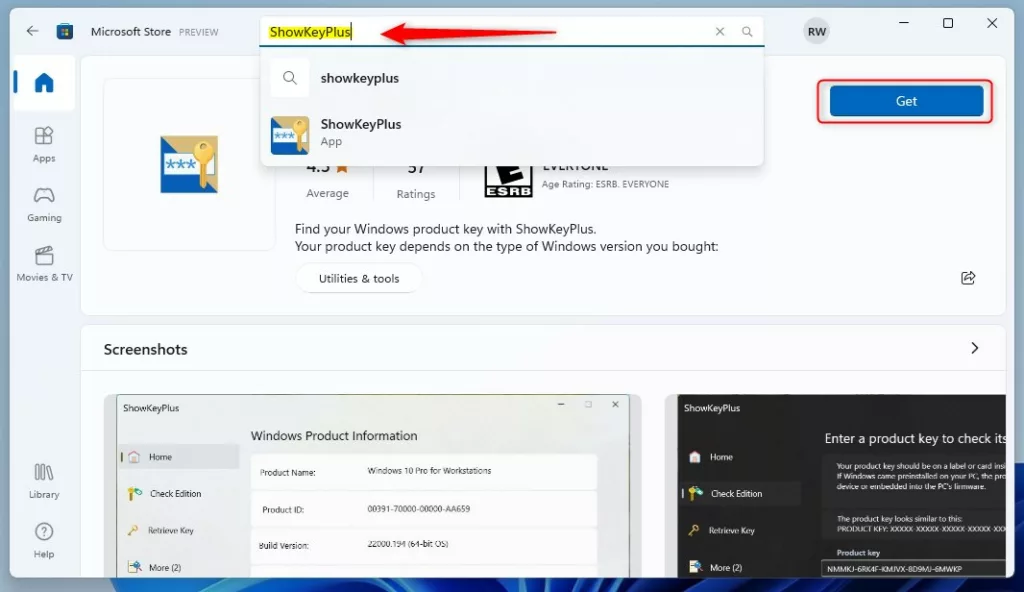Click 'Find your Windows product key' description
The image size is (1024, 592).
point(445,229)
